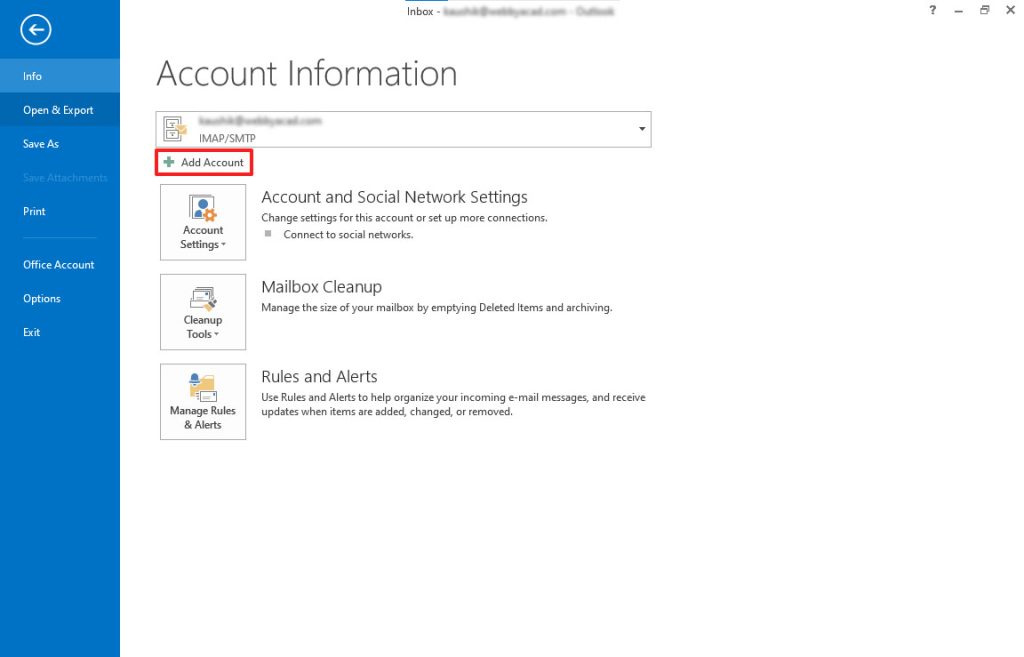Select Save As in the sidebar
The image size is (1024, 657).
pyautogui.click(x=59, y=144)
